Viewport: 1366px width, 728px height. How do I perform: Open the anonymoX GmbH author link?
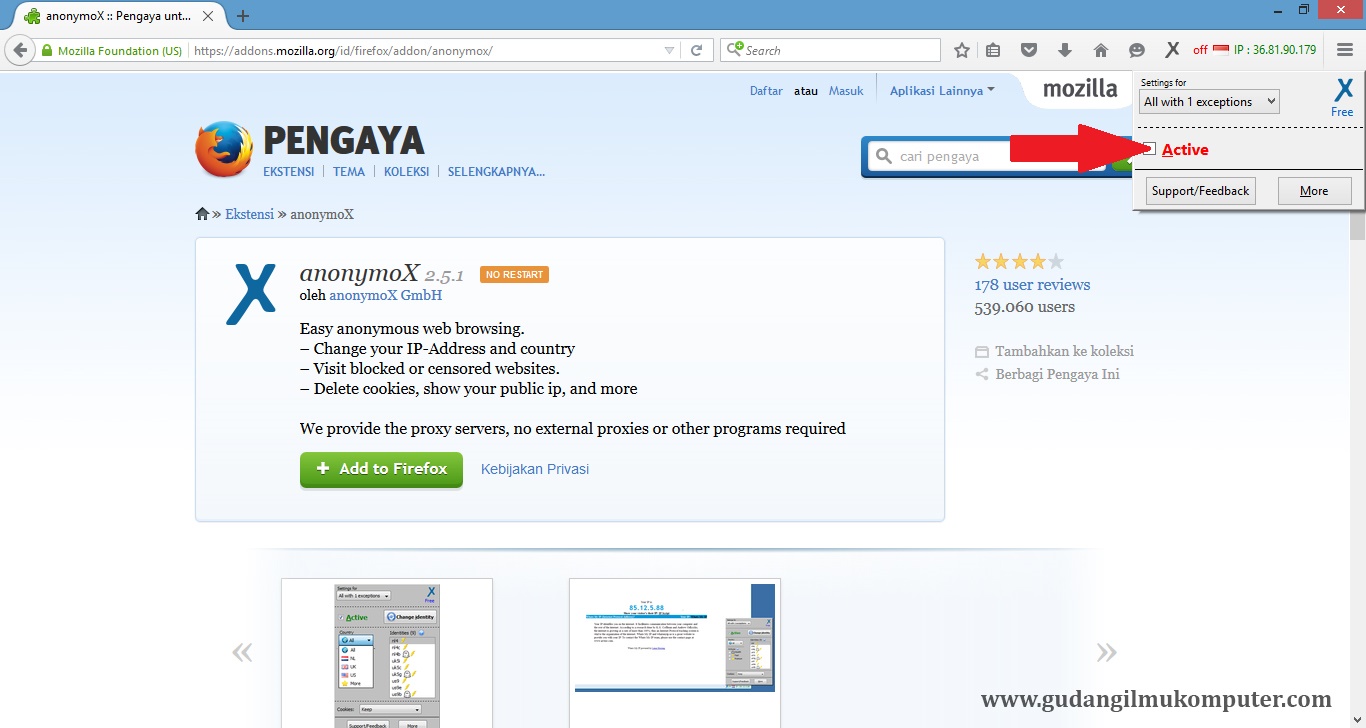click(x=385, y=295)
